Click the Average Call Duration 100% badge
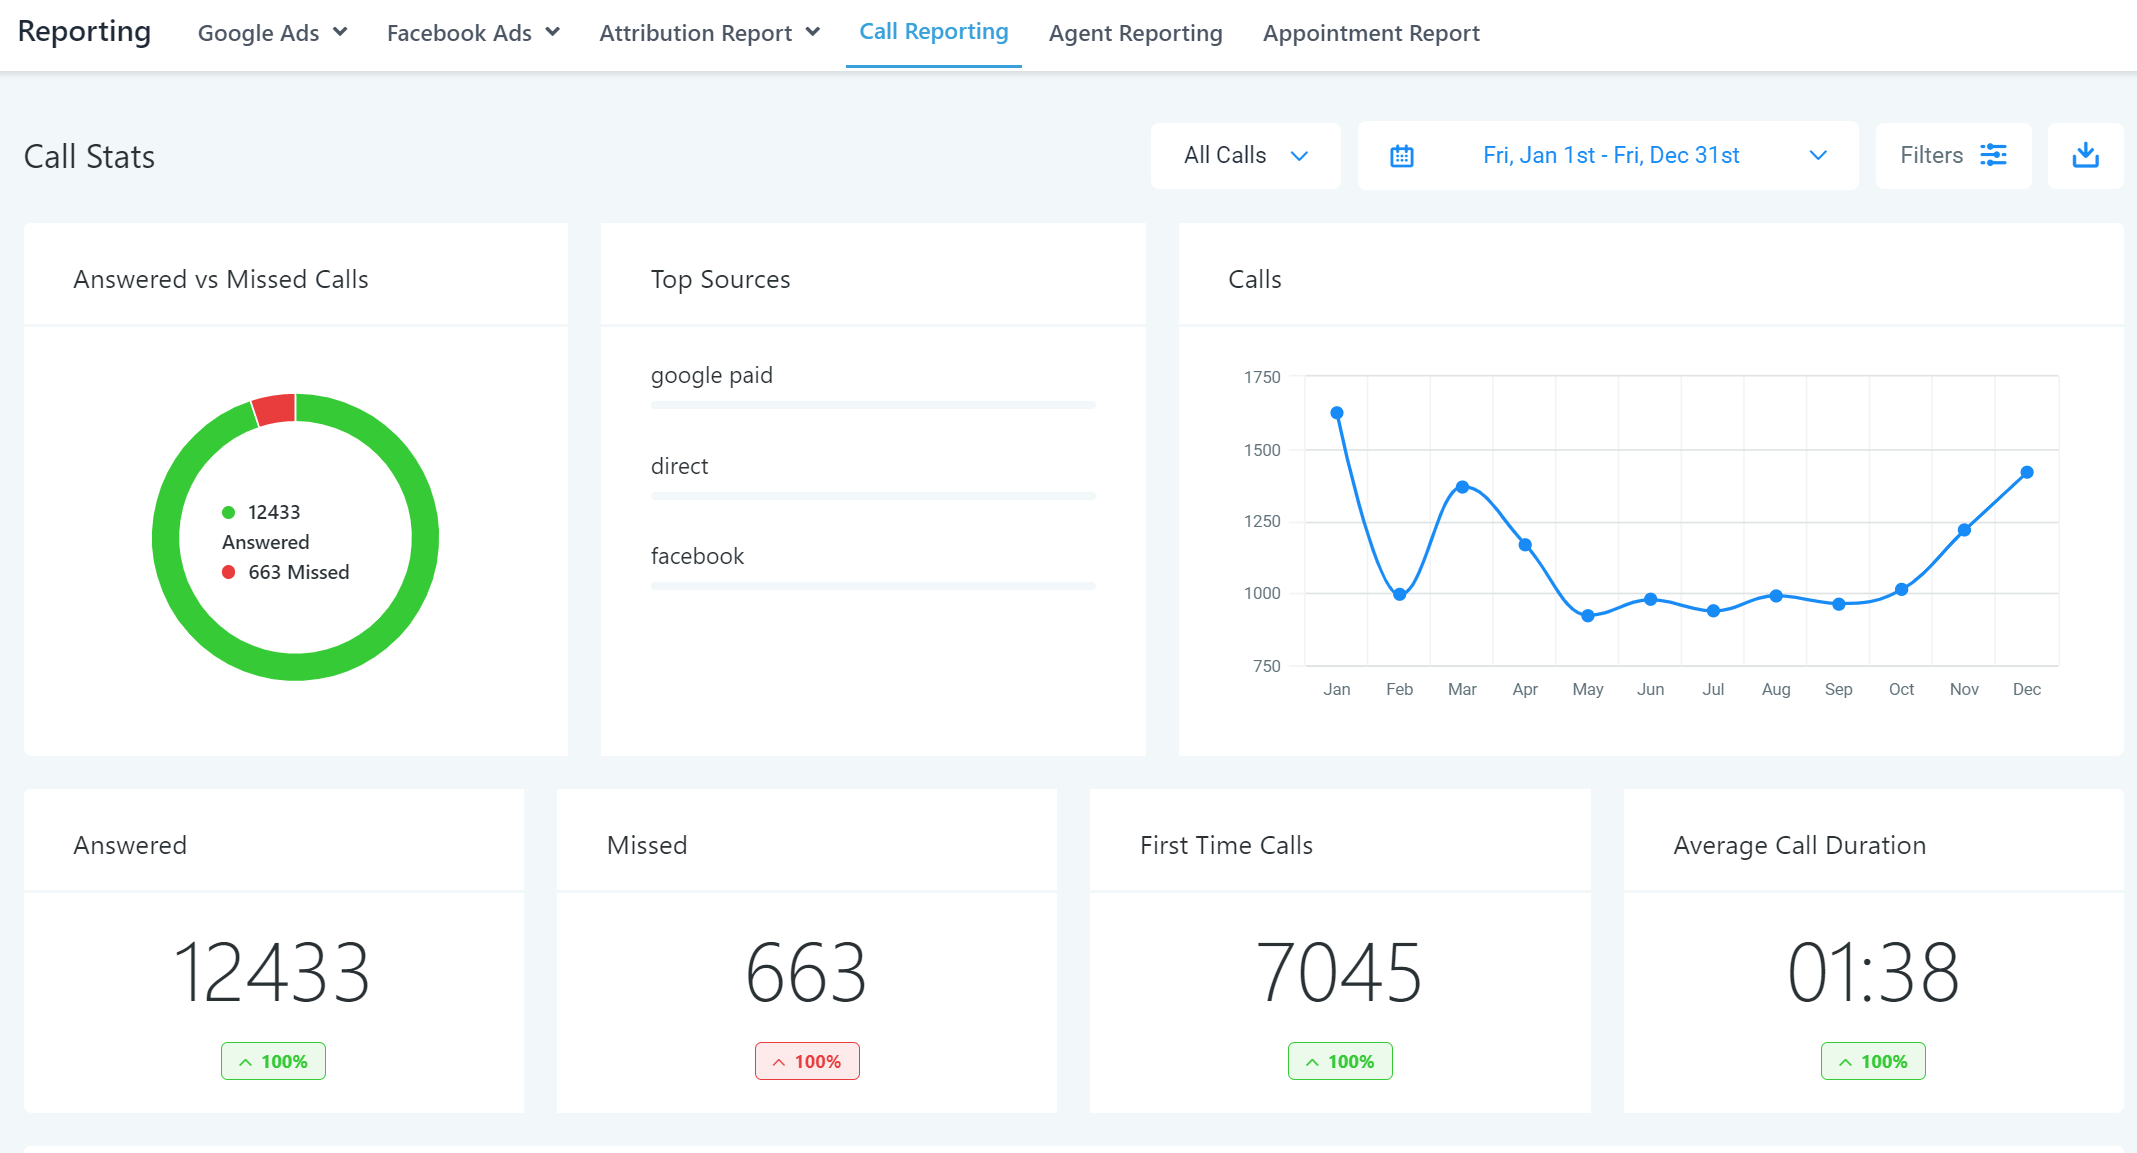 1873,1061
